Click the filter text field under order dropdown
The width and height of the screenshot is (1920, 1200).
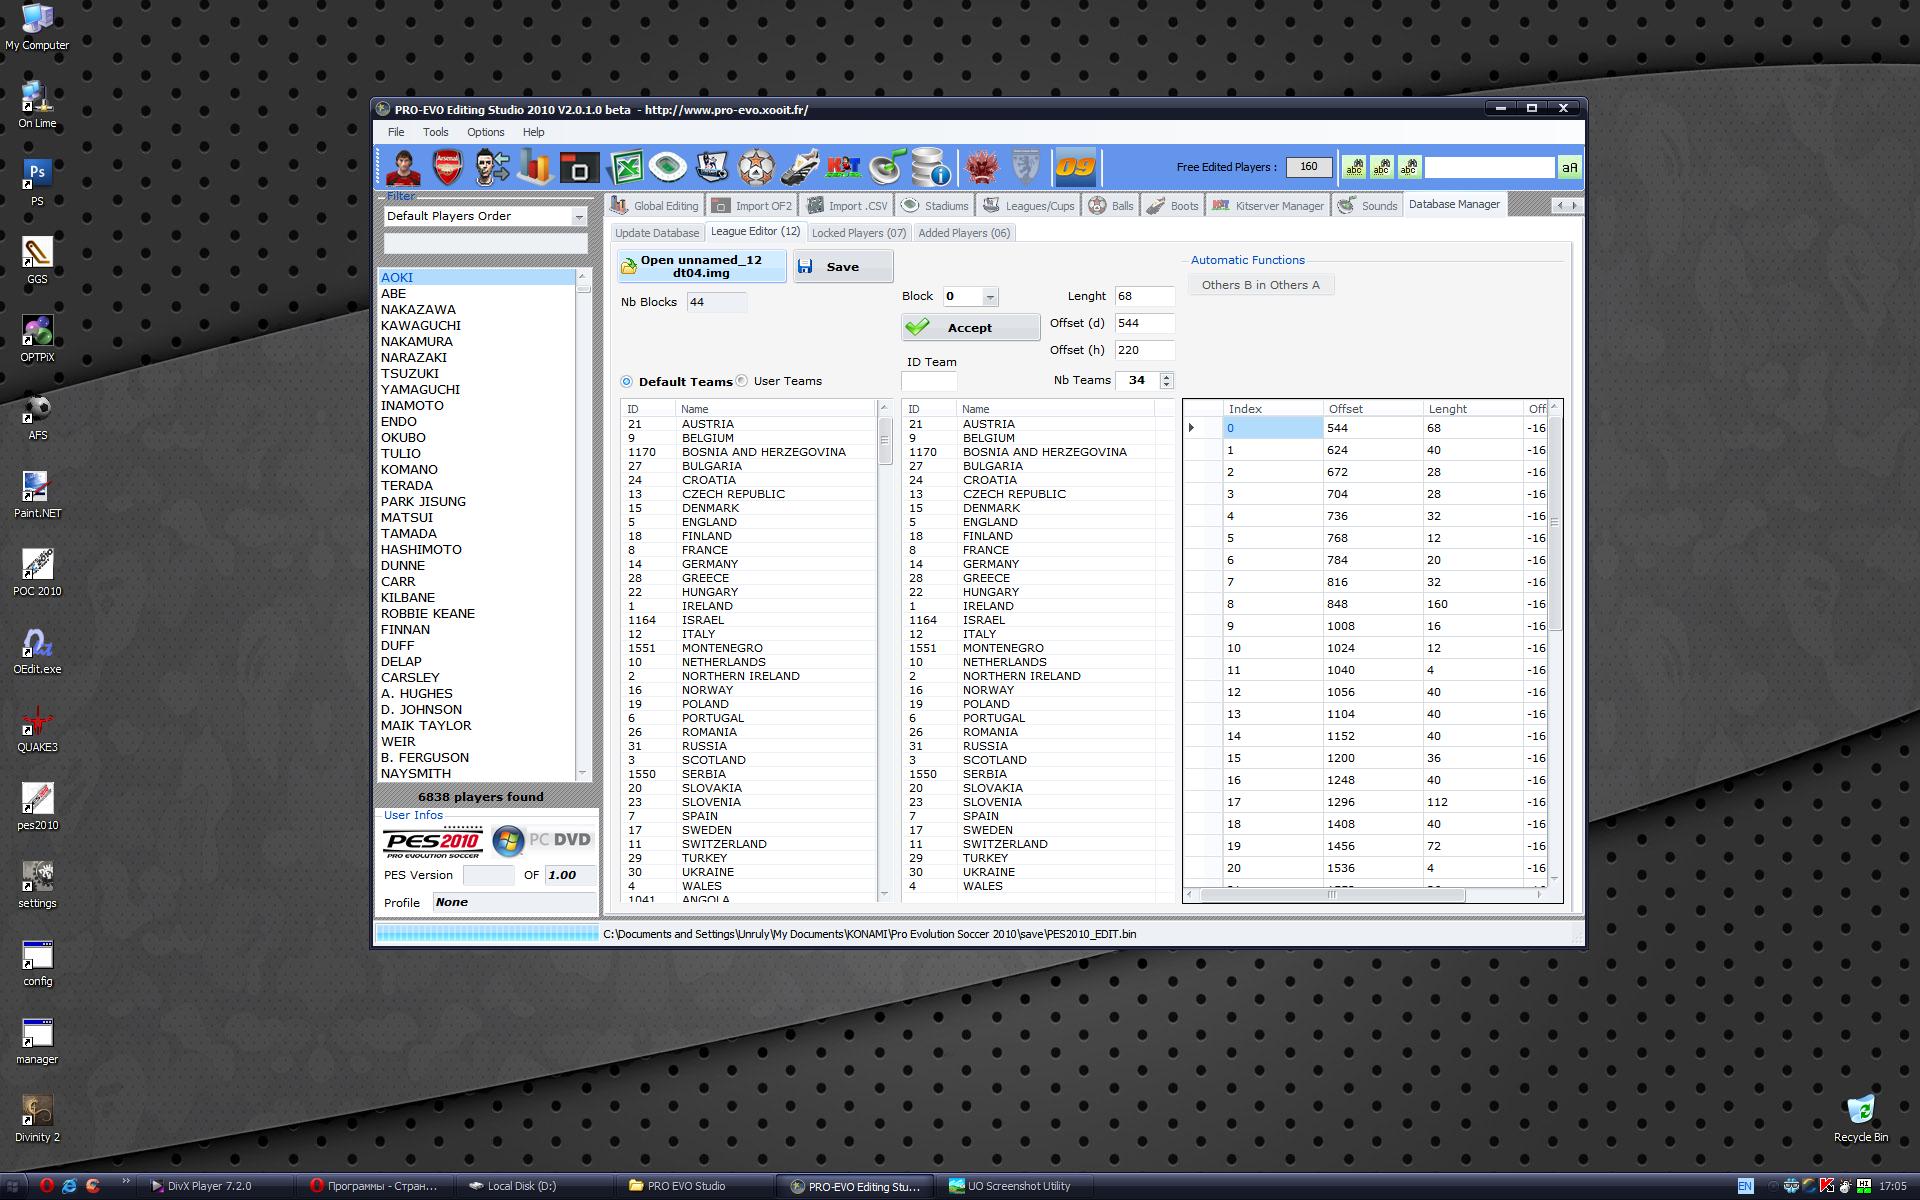486,243
